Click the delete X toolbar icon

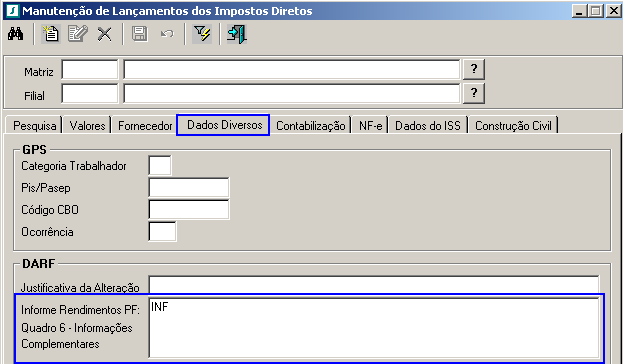[104, 34]
